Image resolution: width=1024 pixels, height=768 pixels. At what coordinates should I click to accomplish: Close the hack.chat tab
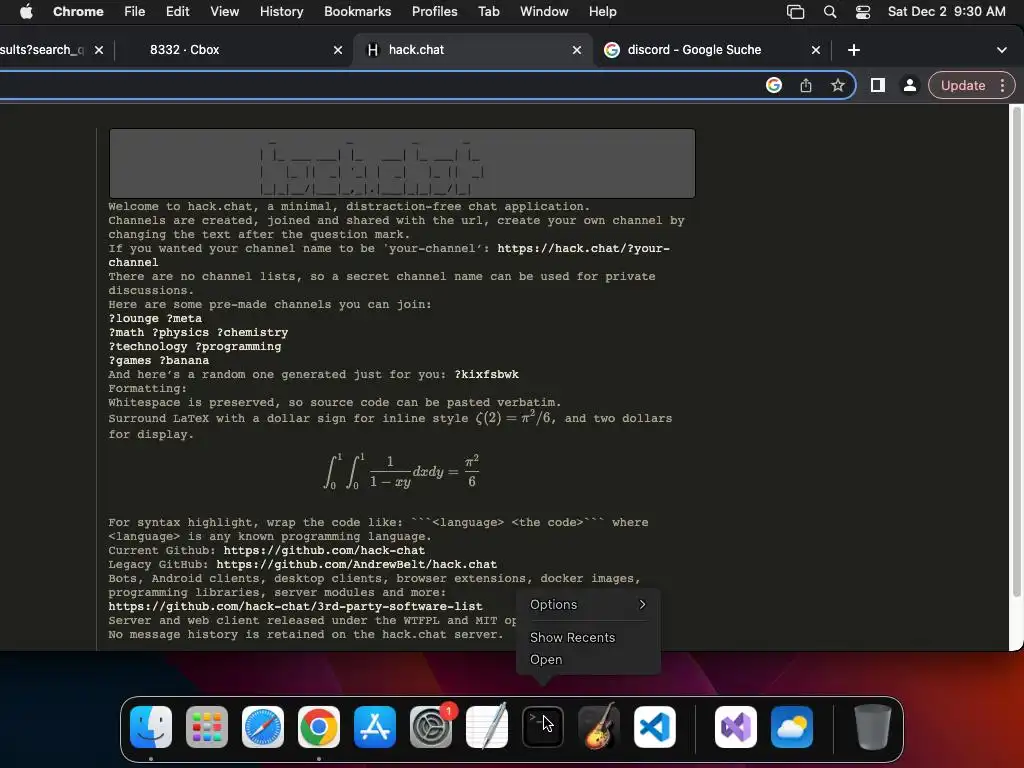click(577, 50)
